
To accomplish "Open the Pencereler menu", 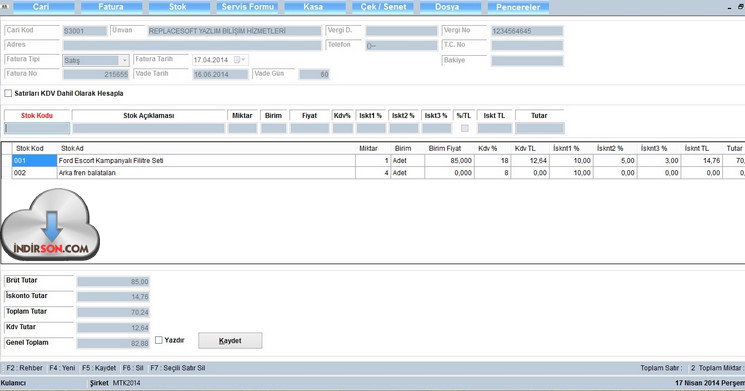I will (518, 7).
